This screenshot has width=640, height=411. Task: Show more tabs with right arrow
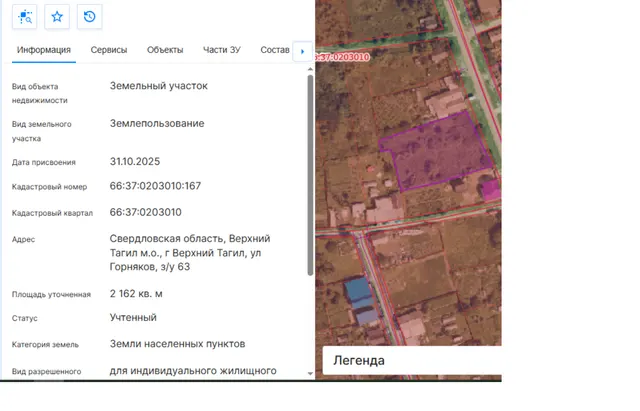[x=302, y=51]
